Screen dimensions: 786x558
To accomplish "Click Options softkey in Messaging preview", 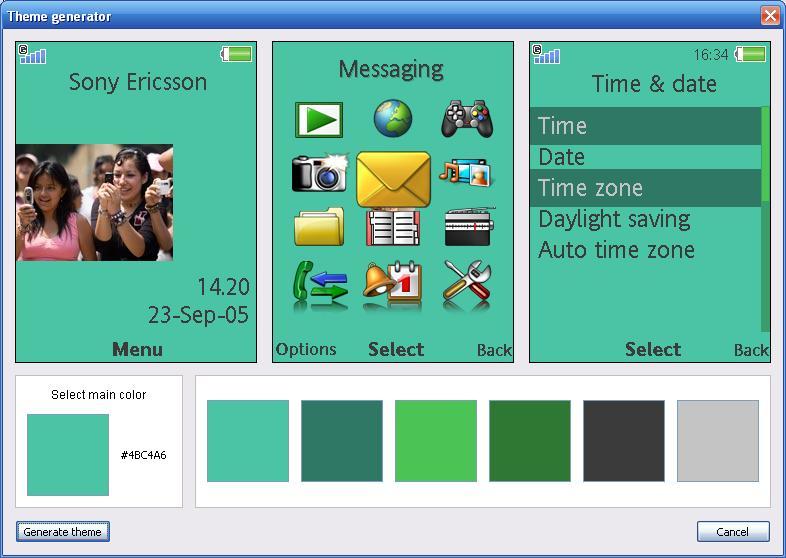I will (x=306, y=349).
